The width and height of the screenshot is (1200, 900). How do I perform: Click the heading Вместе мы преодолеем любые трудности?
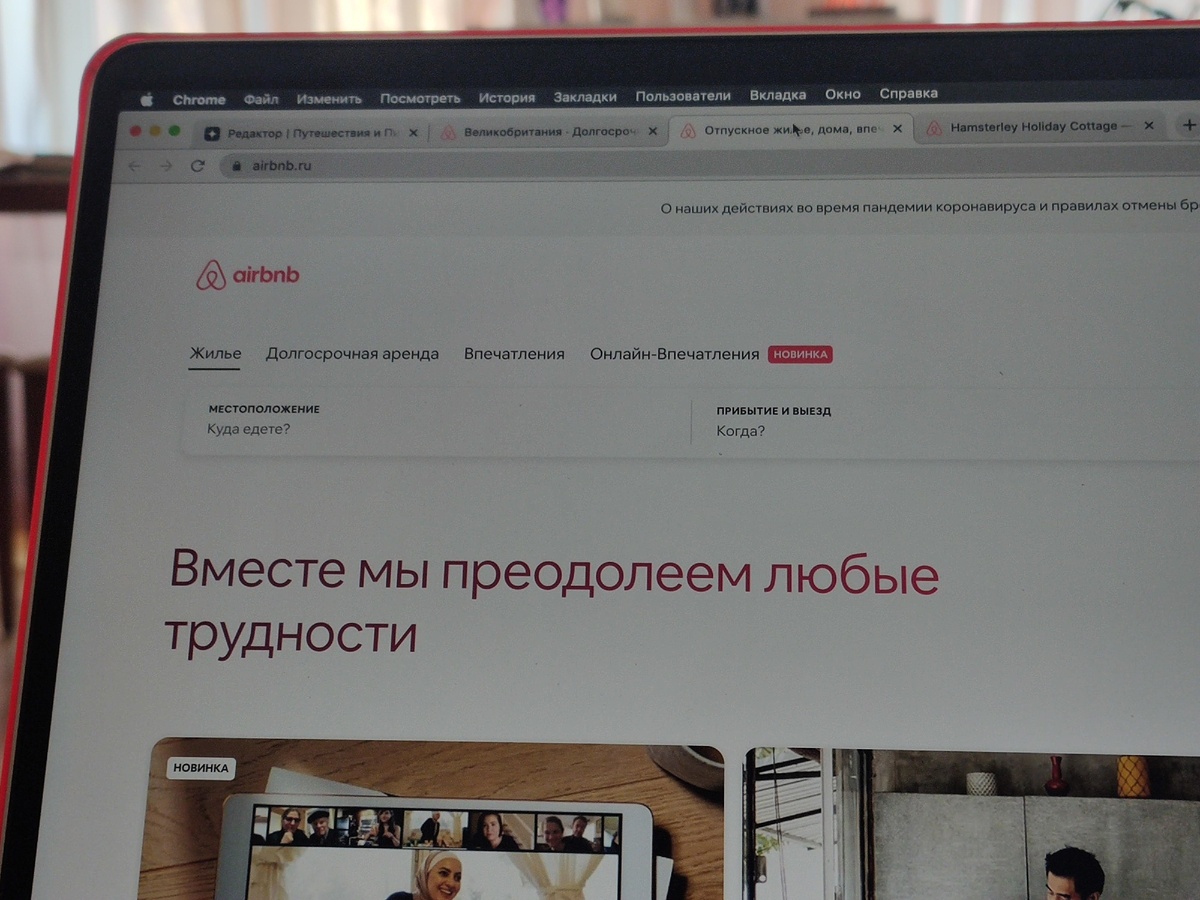[x=552, y=602]
